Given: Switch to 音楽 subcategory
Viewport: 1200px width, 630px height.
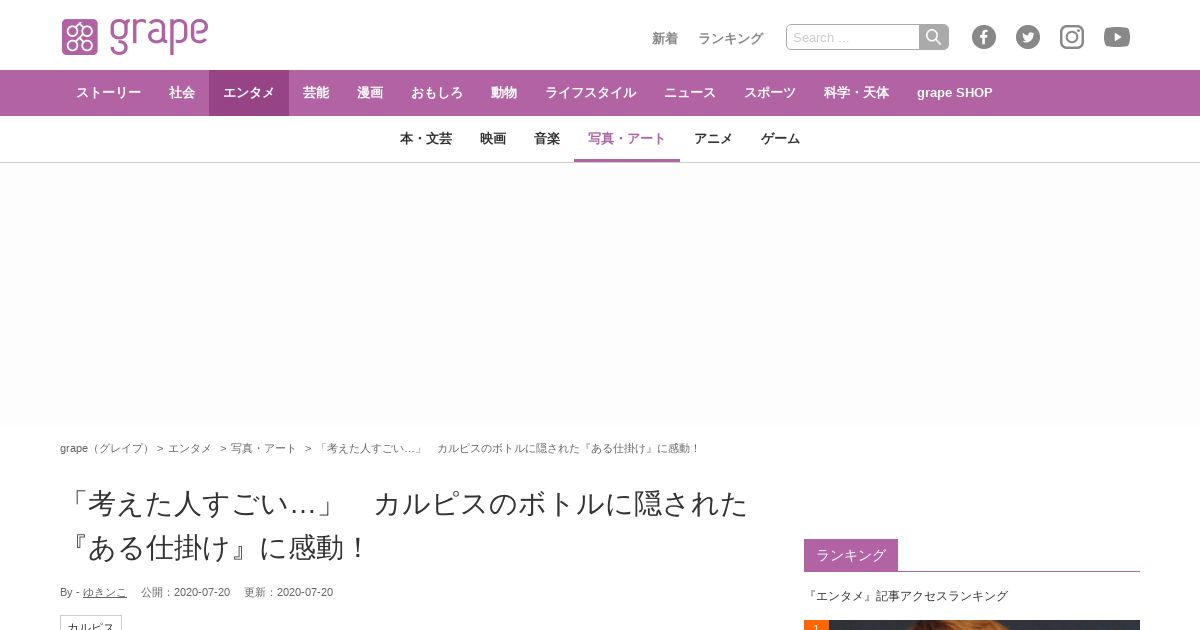Looking at the screenshot, I should (x=547, y=139).
